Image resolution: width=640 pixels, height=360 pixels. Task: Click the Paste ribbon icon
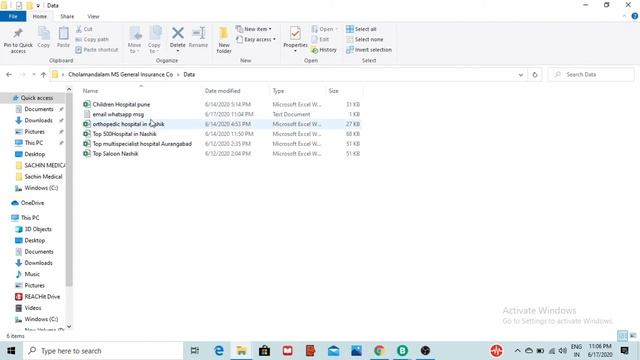(x=63, y=38)
